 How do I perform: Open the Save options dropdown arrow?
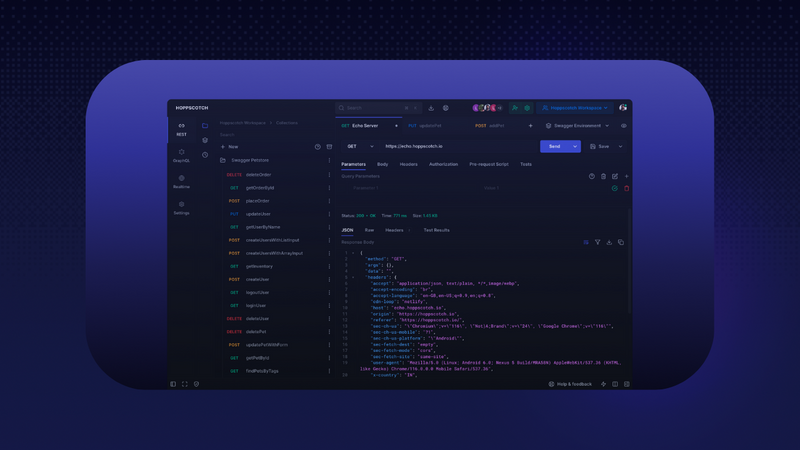[x=620, y=146]
